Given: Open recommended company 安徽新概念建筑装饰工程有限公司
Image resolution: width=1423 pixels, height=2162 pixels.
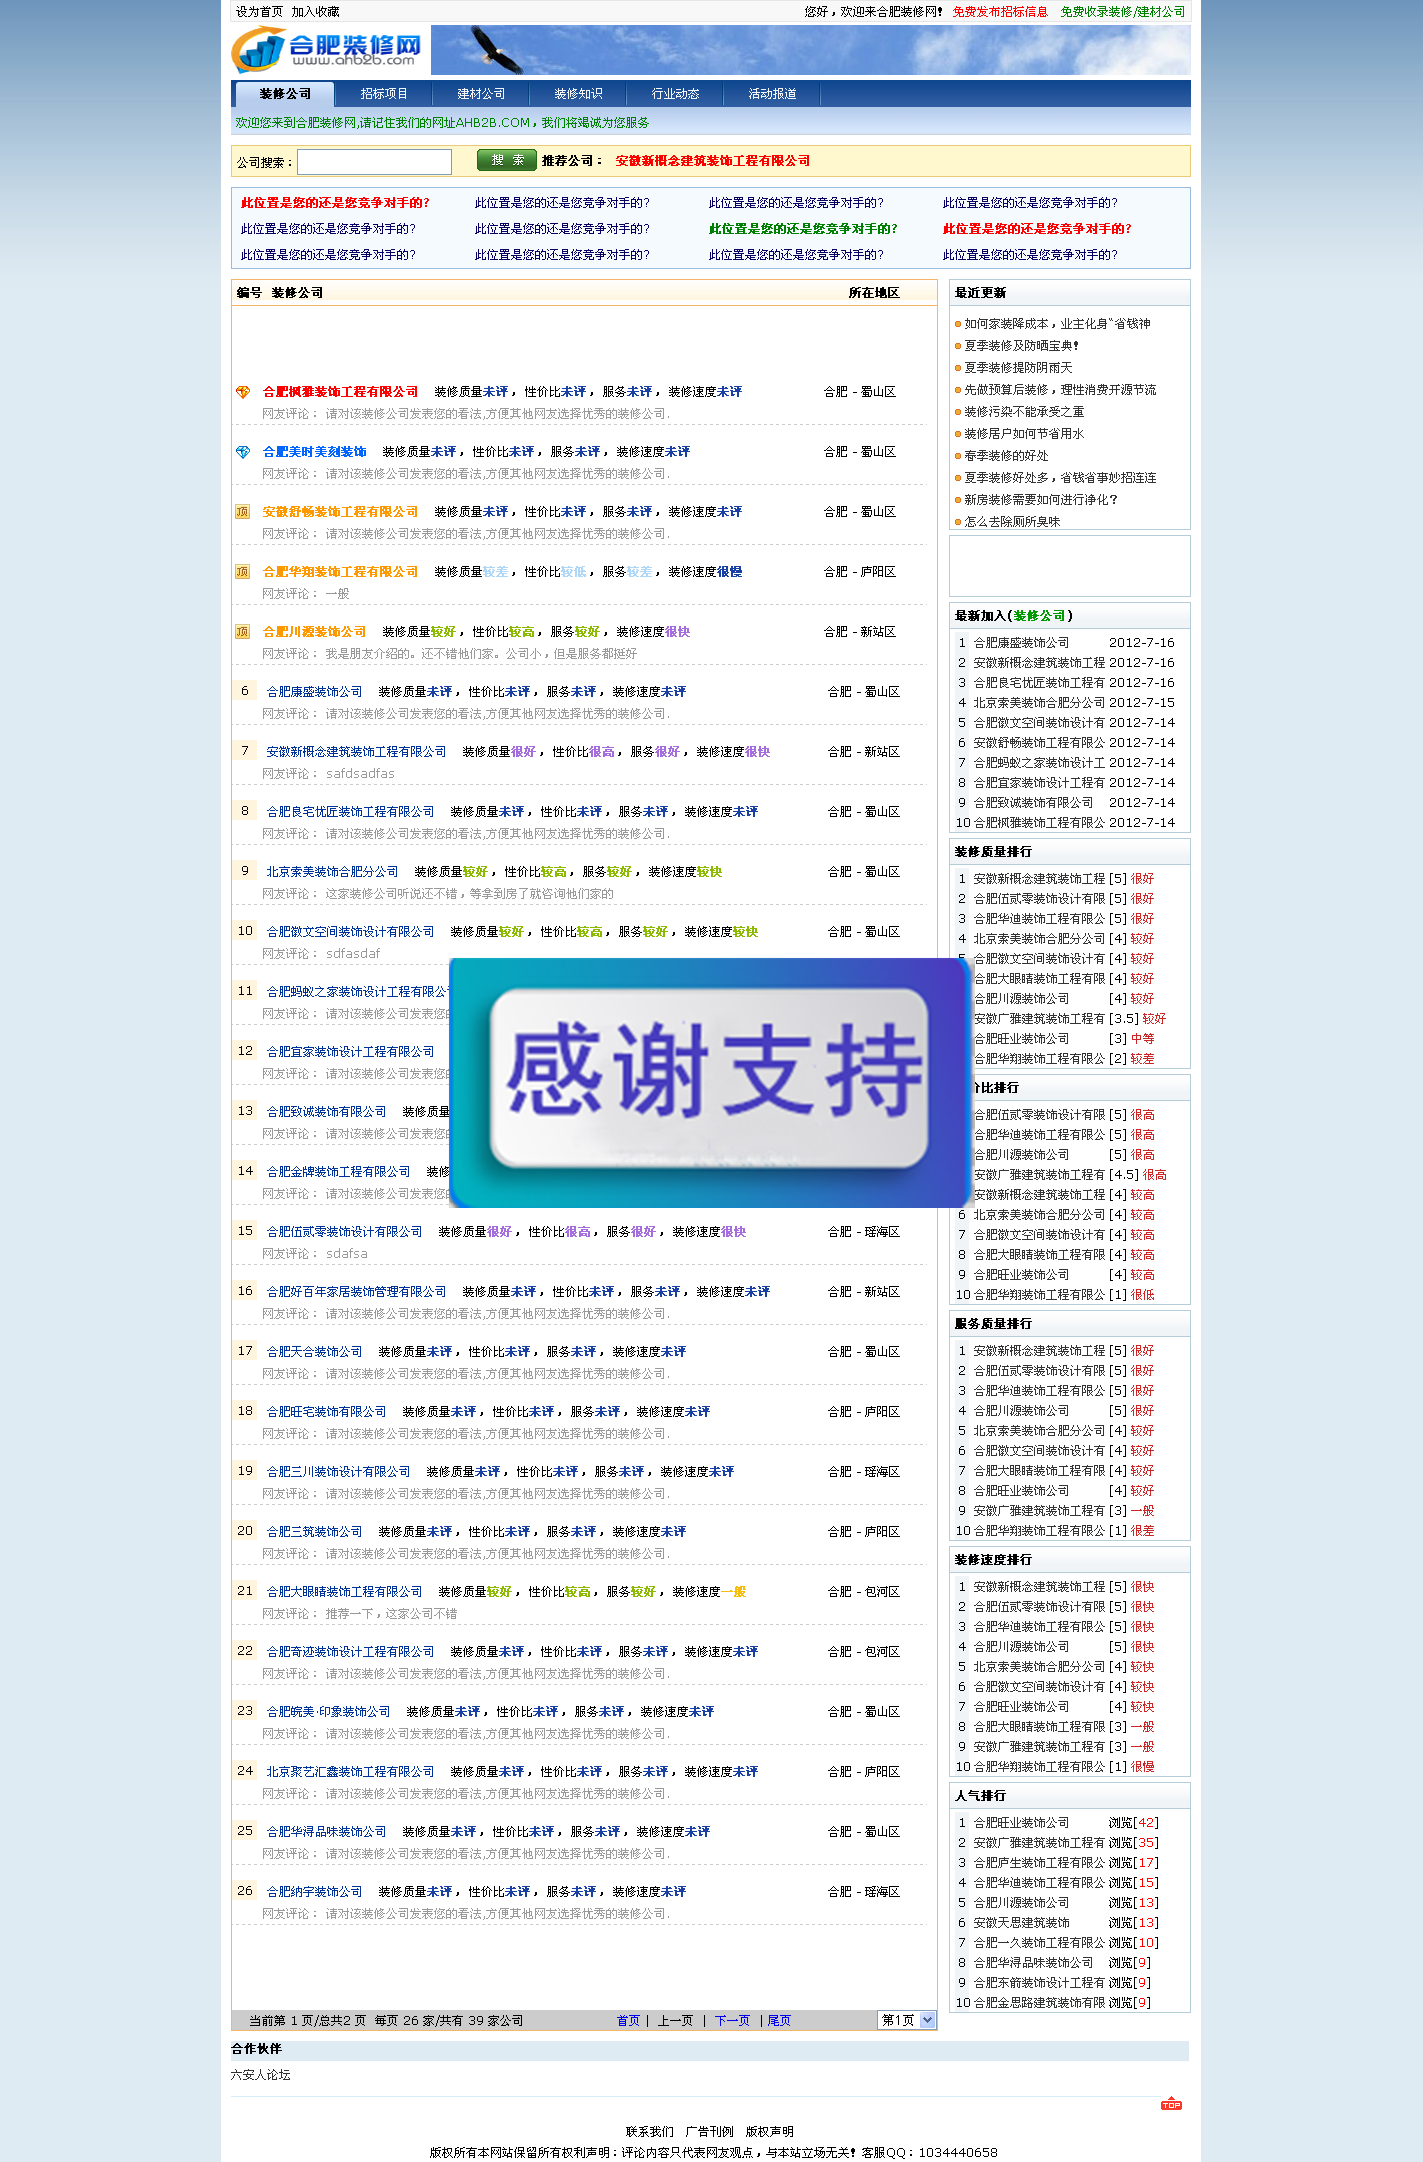Looking at the screenshot, I should pos(712,161).
